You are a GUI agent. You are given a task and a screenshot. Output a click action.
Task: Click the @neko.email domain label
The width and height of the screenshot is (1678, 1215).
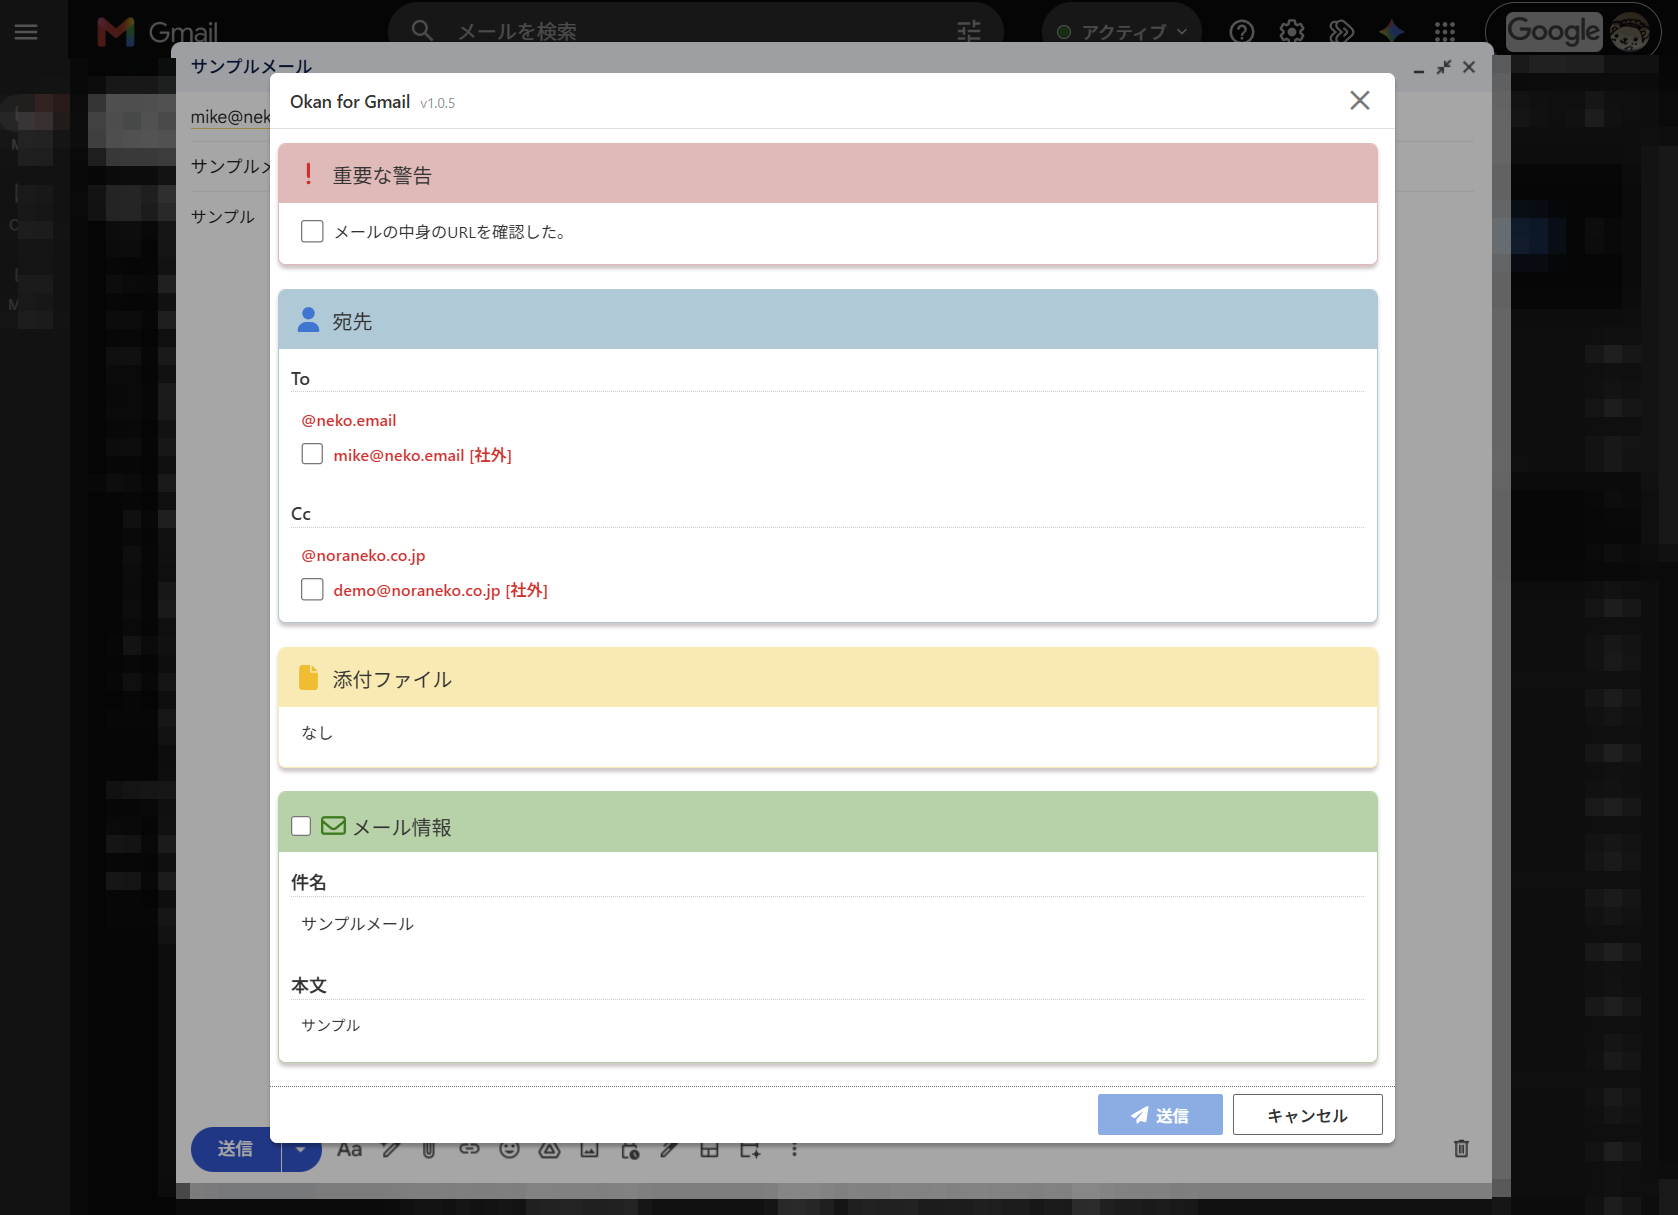point(349,420)
